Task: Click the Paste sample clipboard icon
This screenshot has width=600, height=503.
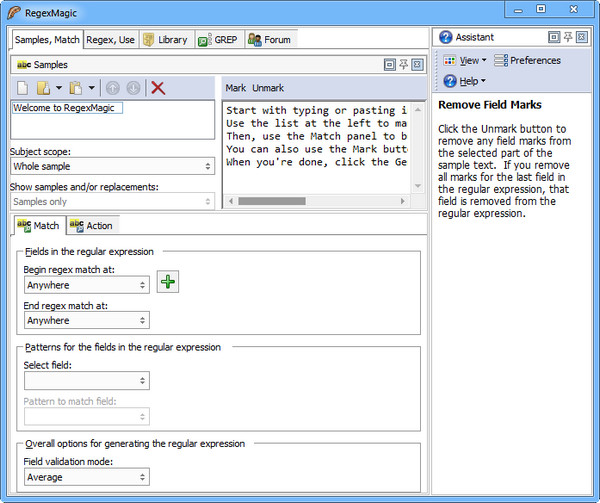Action: pyautogui.click(x=77, y=88)
